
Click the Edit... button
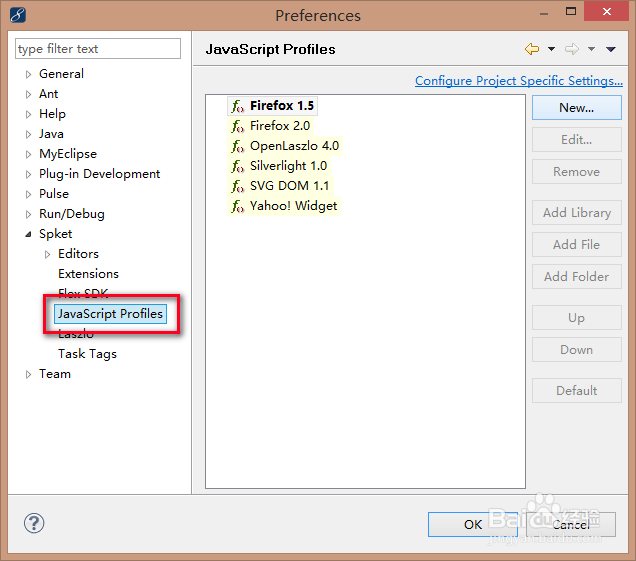tap(577, 140)
